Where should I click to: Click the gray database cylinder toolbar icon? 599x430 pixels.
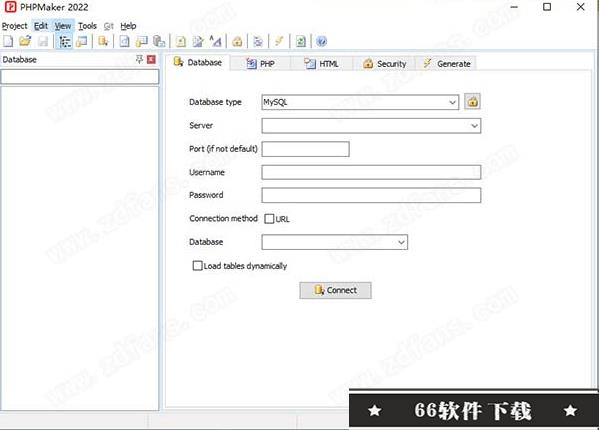click(x=159, y=41)
